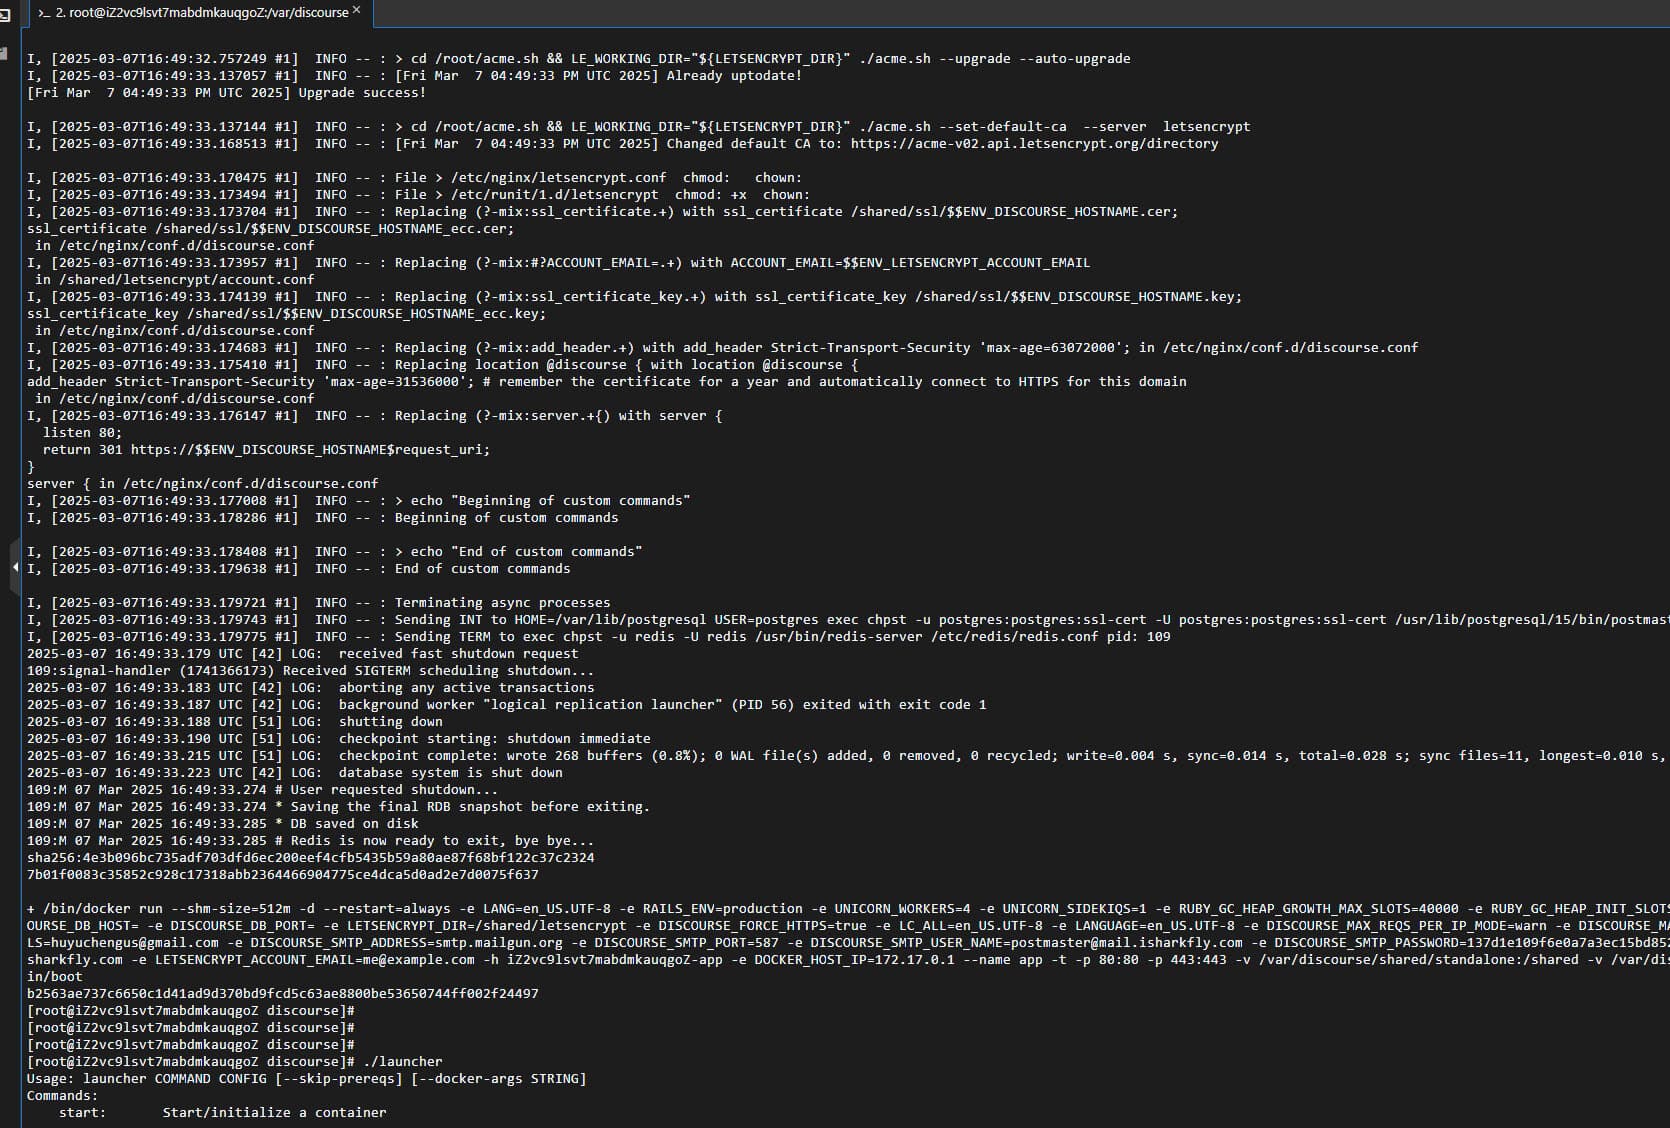The width and height of the screenshot is (1670, 1128).
Task: Click the sha256:4e3b096bc735 hash line
Action: tap(310, 858)
